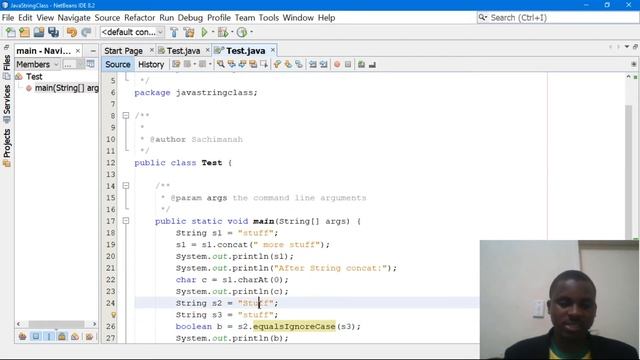
Task: Click the Shift Line Right icon
Action: (x=324, y=64)
